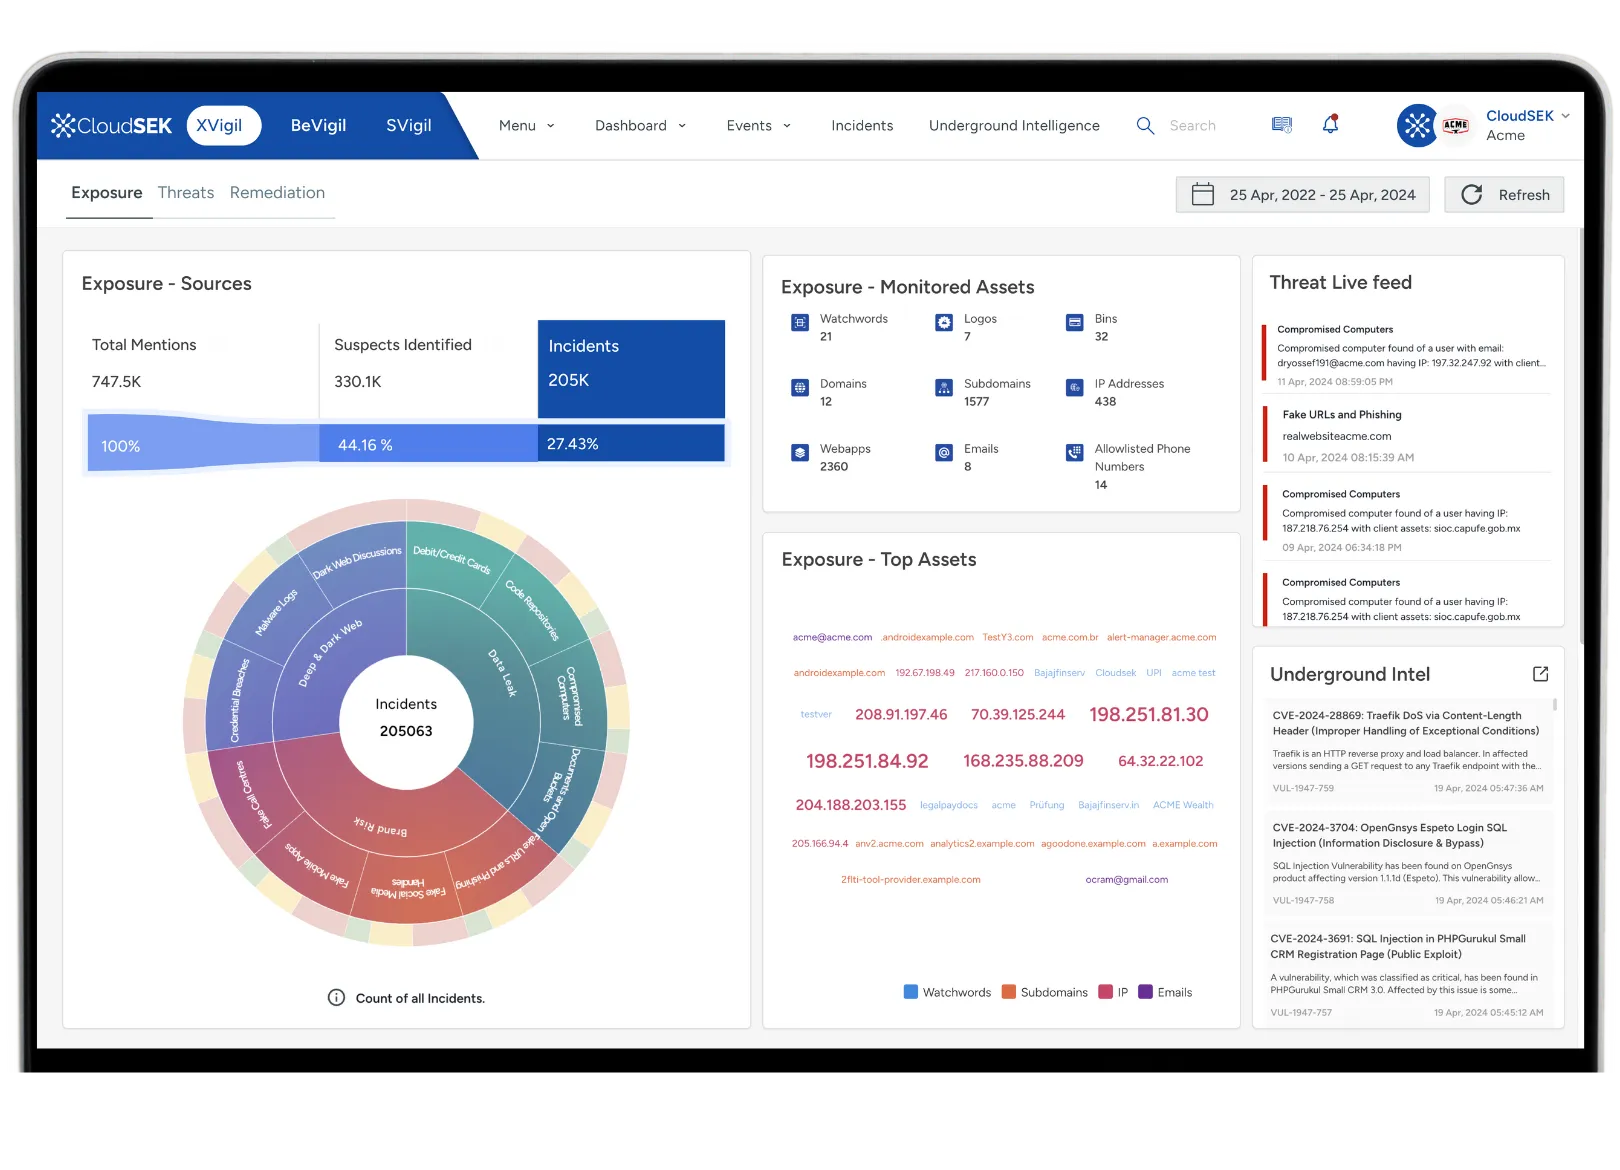Click the Refresh button
This screenshot has height=1170, width=1620.
(1504, 195)
